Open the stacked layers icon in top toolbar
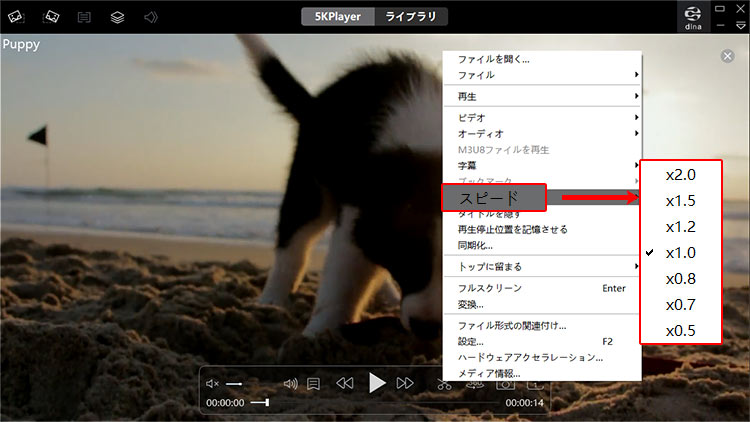 coord(117,17)
